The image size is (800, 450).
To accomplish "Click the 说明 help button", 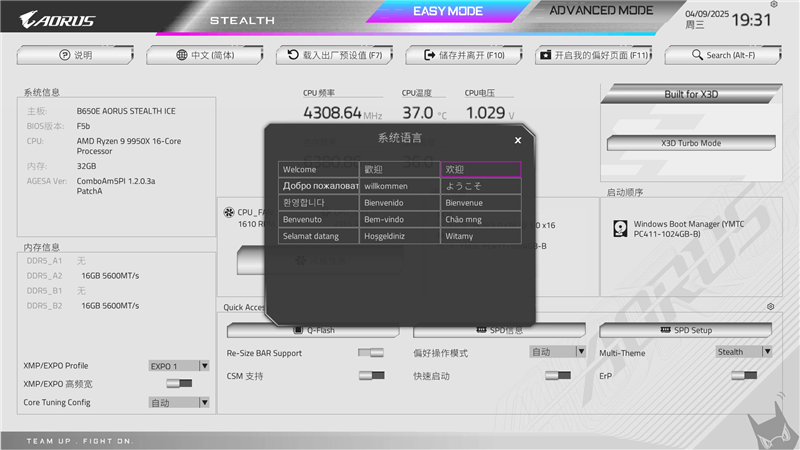I will (x=75, y=55).
